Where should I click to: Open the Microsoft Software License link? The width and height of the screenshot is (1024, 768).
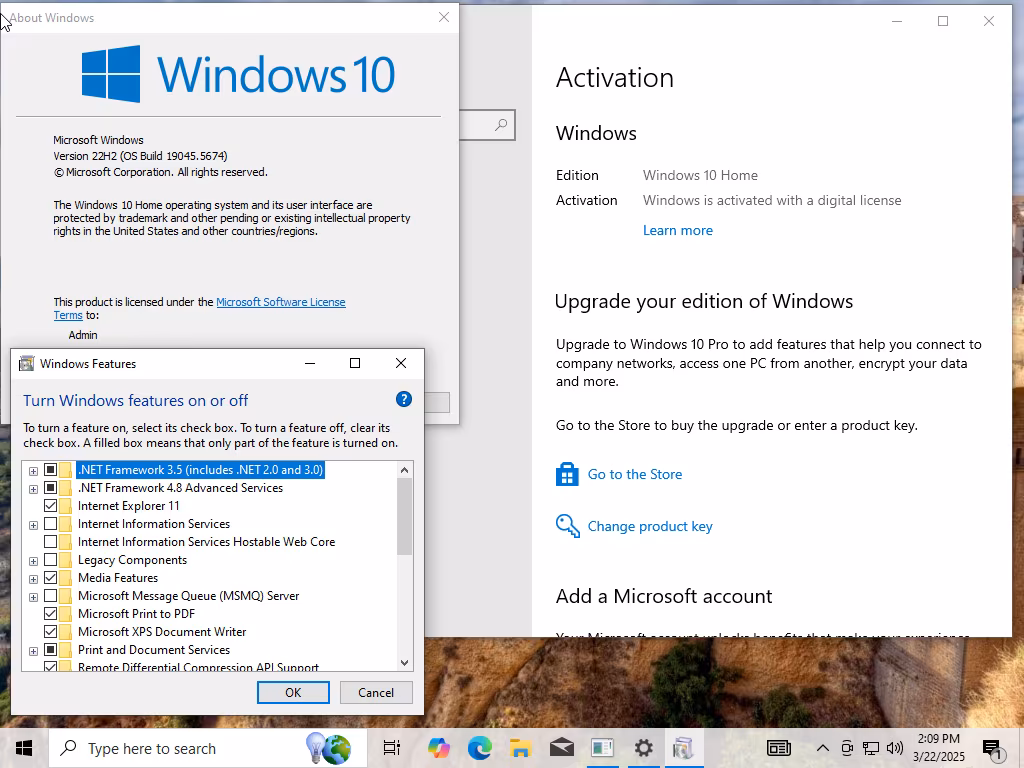pyautogui.click(x=281, y=302)
